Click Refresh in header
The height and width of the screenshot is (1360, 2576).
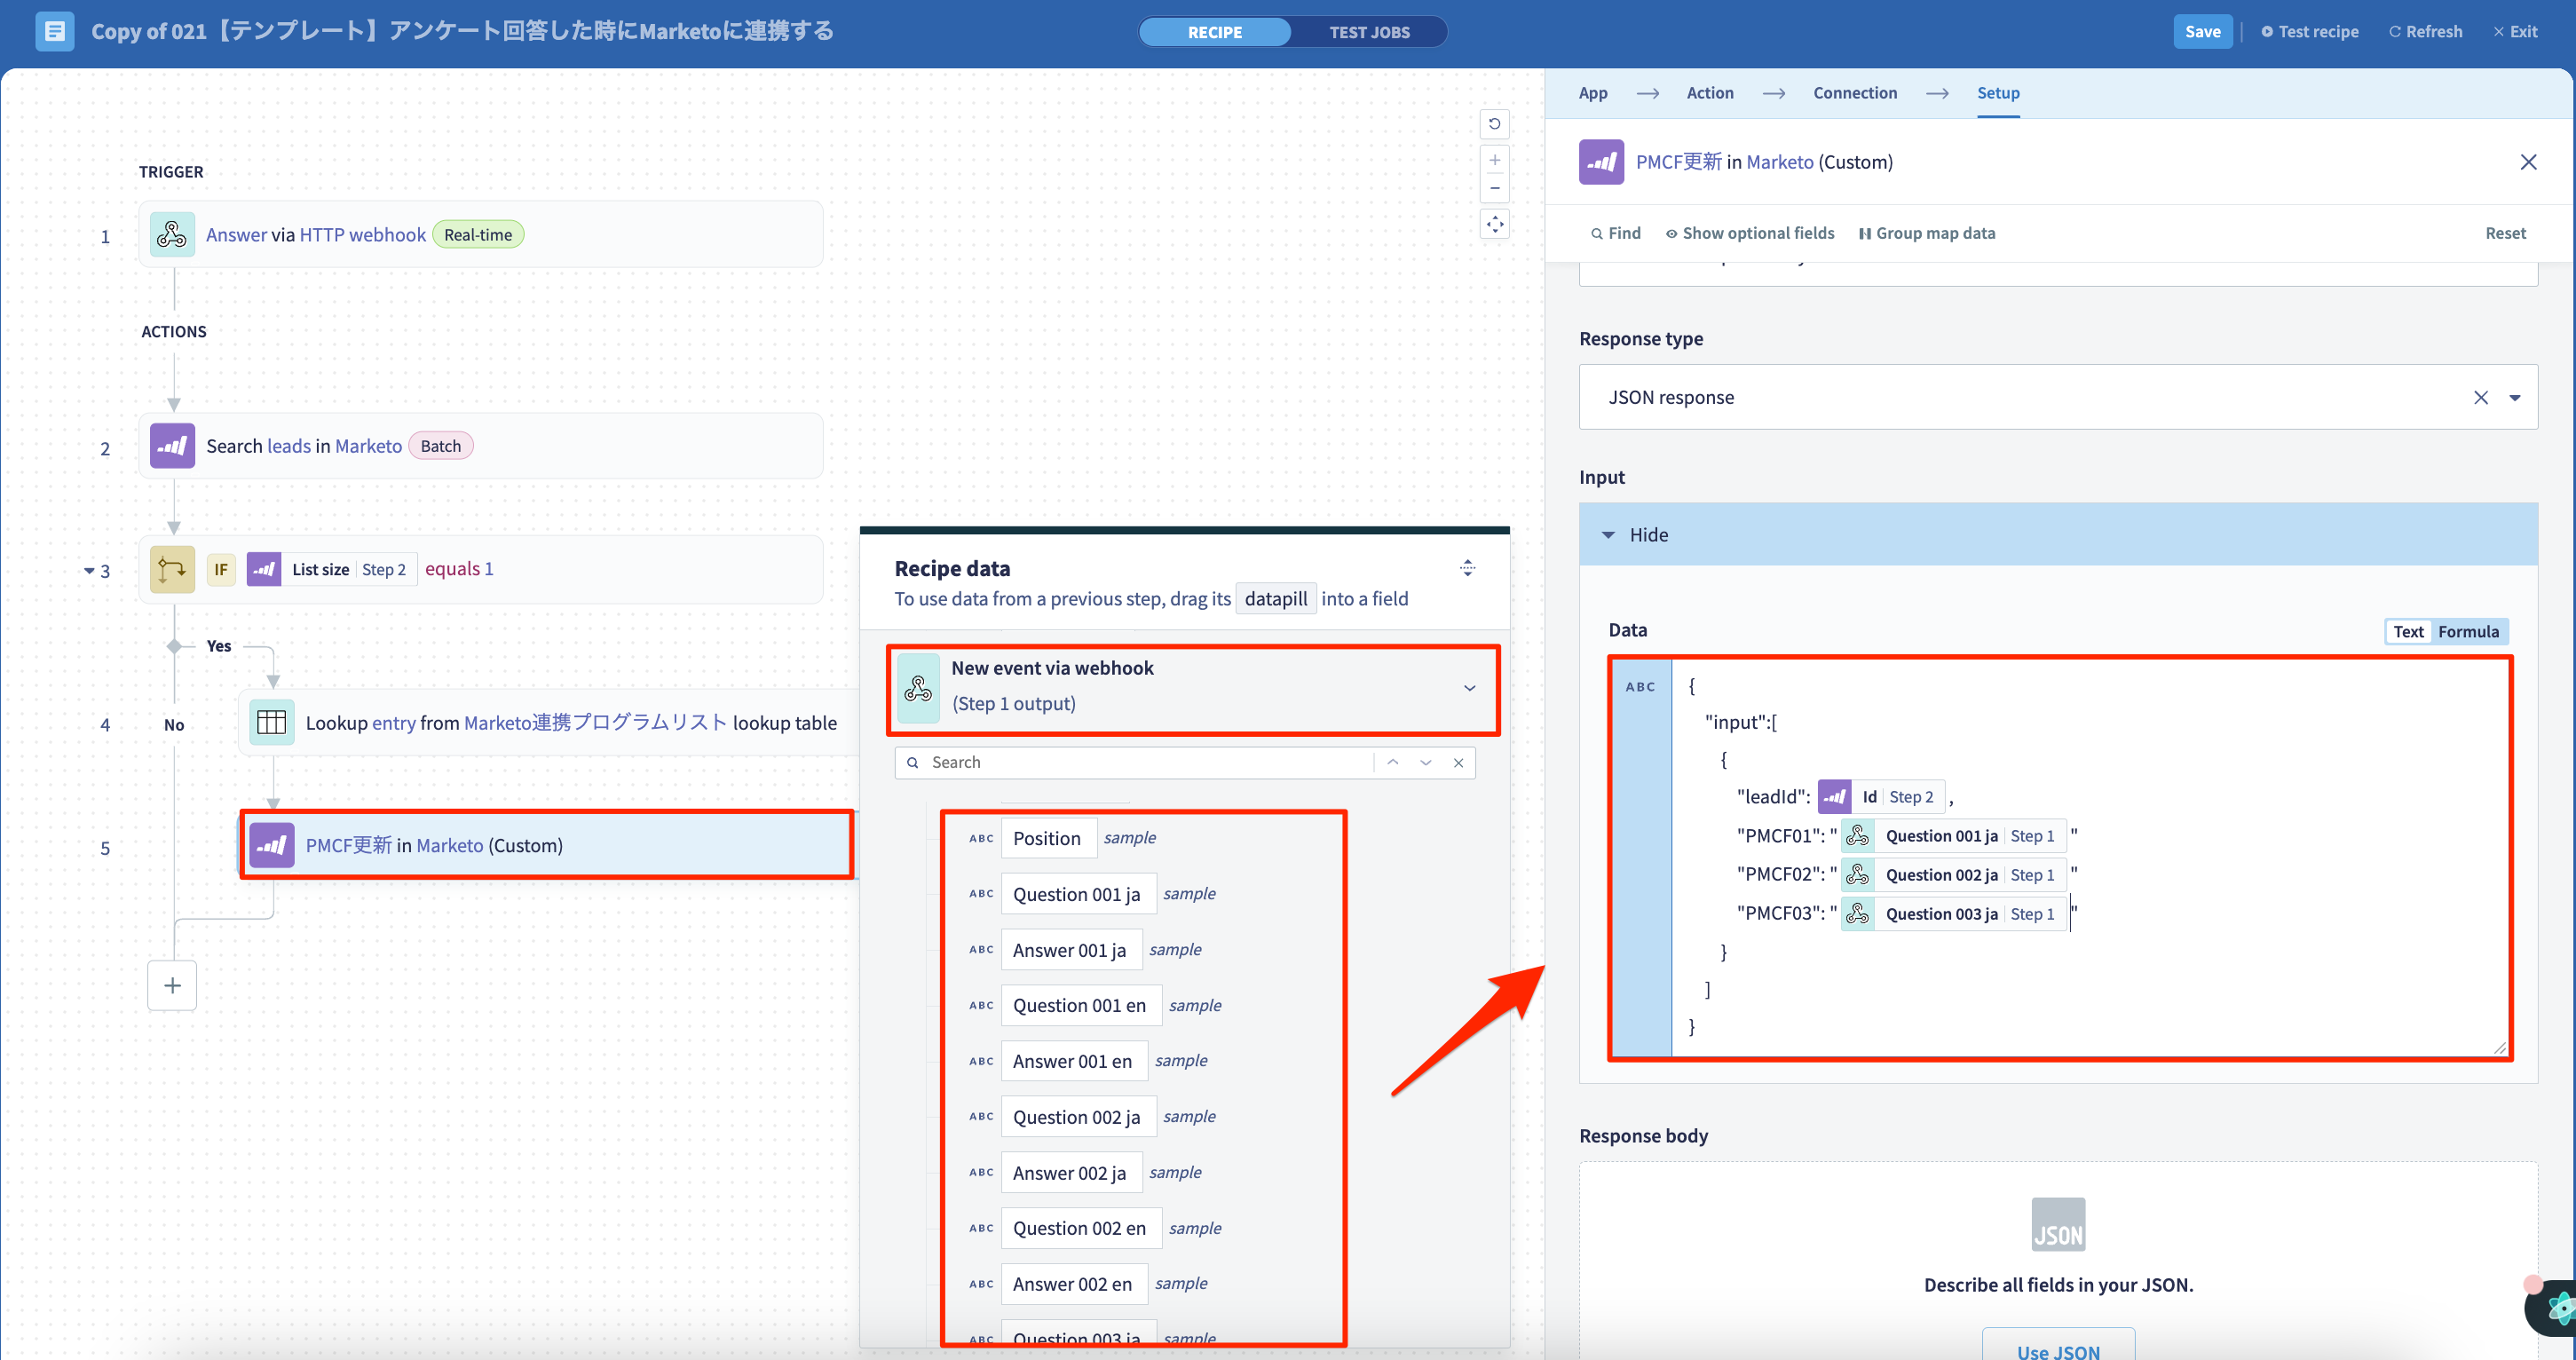click(2425, 31)
